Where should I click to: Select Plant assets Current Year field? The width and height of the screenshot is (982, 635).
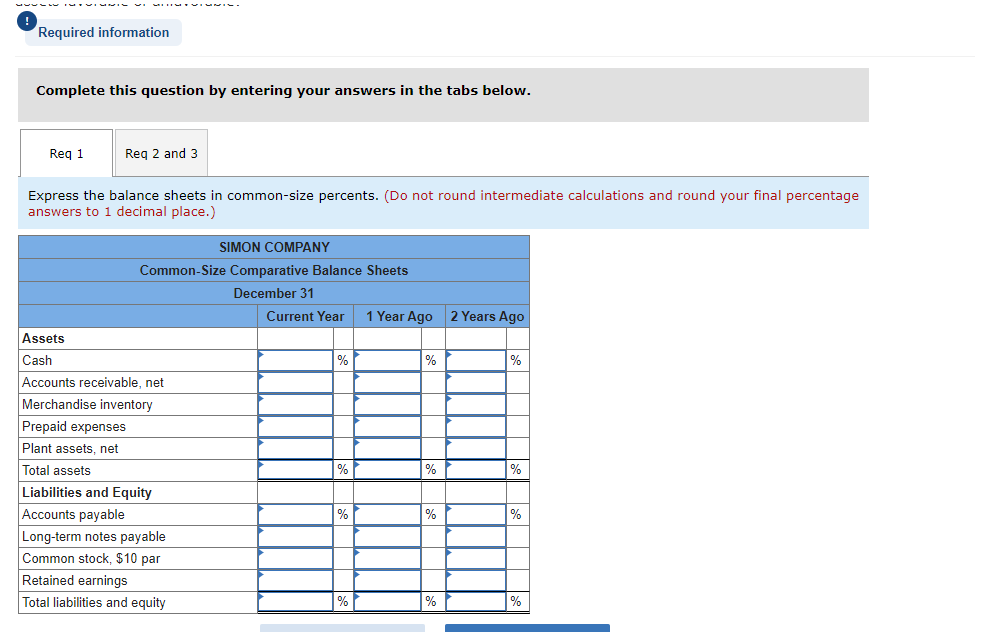tap(296, 448)
